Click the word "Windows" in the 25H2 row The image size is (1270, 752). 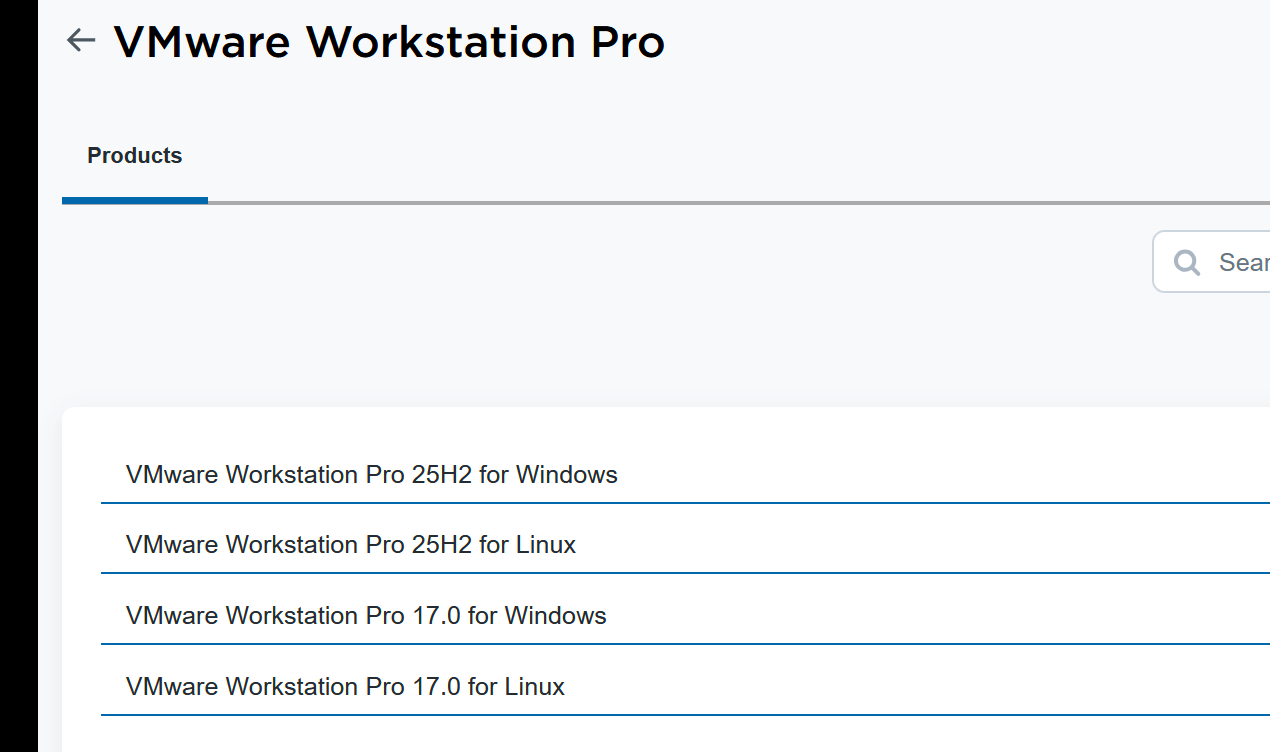pyautogui.click(x=566, y=474)
